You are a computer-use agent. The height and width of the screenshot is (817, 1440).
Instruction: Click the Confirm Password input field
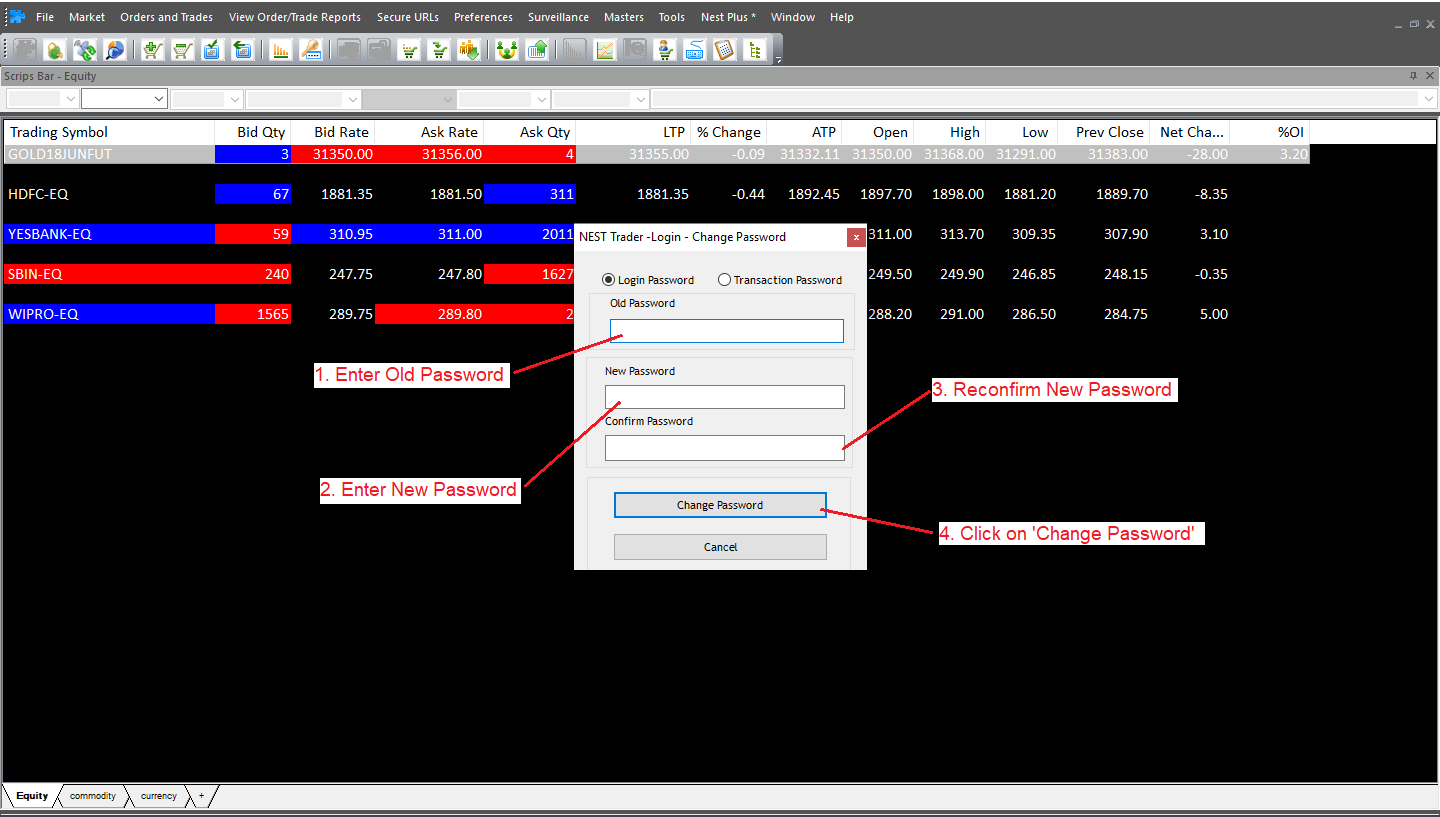(x=724, y=448)
